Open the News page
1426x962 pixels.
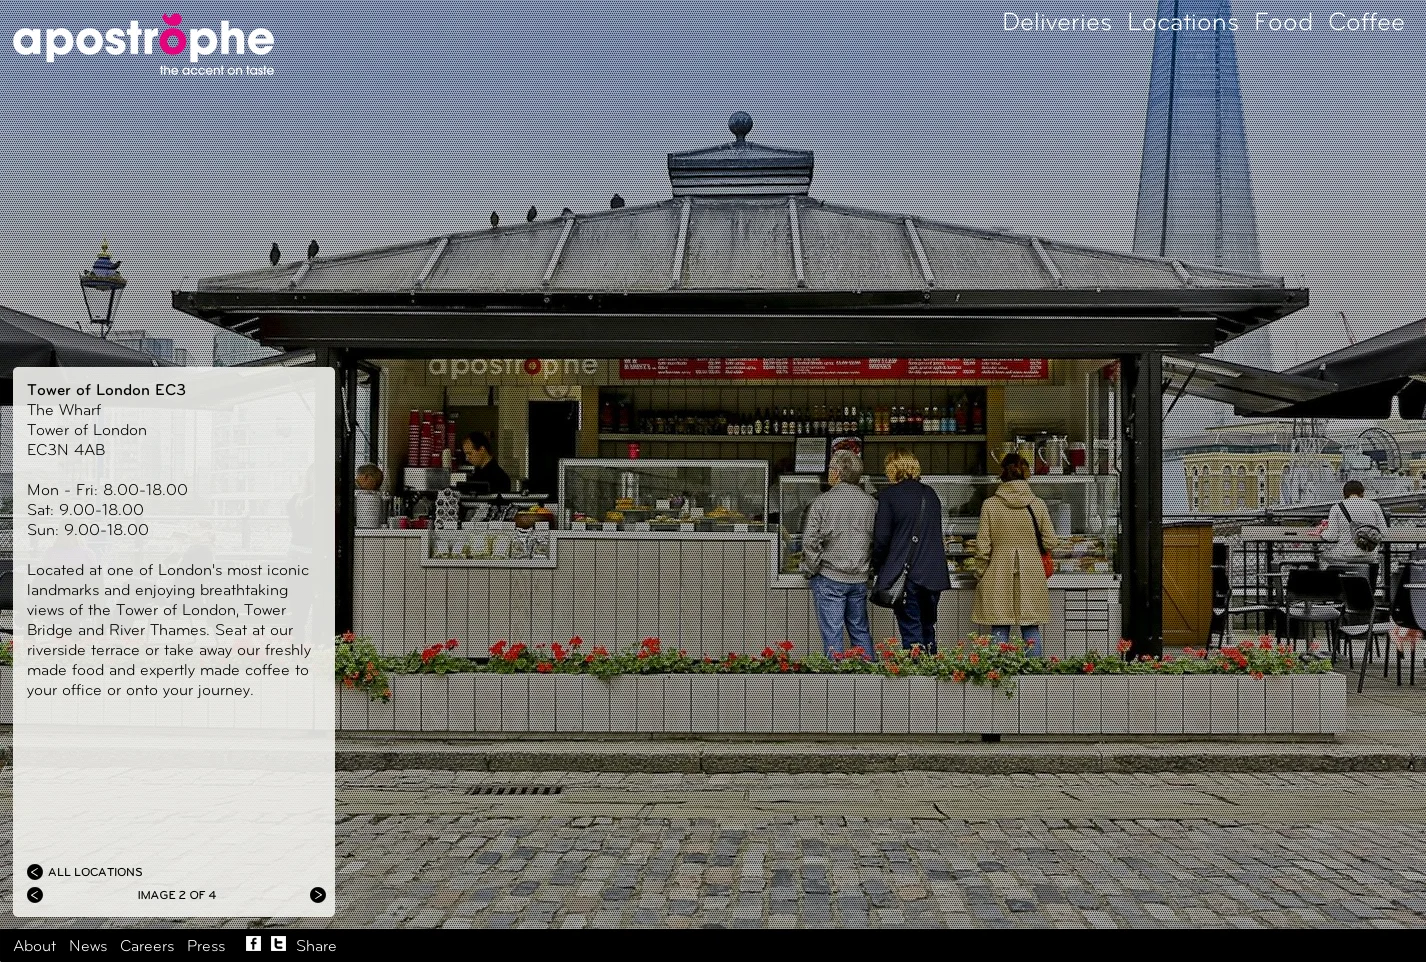88,946
